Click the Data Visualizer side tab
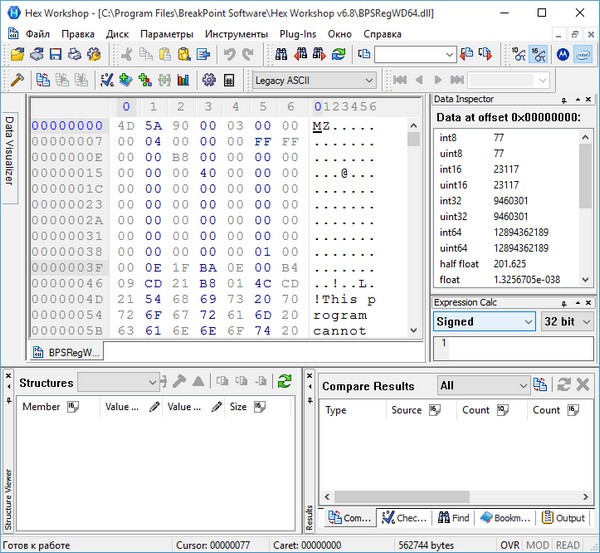This screenshot has width=600, height=553. click(9, 150)
